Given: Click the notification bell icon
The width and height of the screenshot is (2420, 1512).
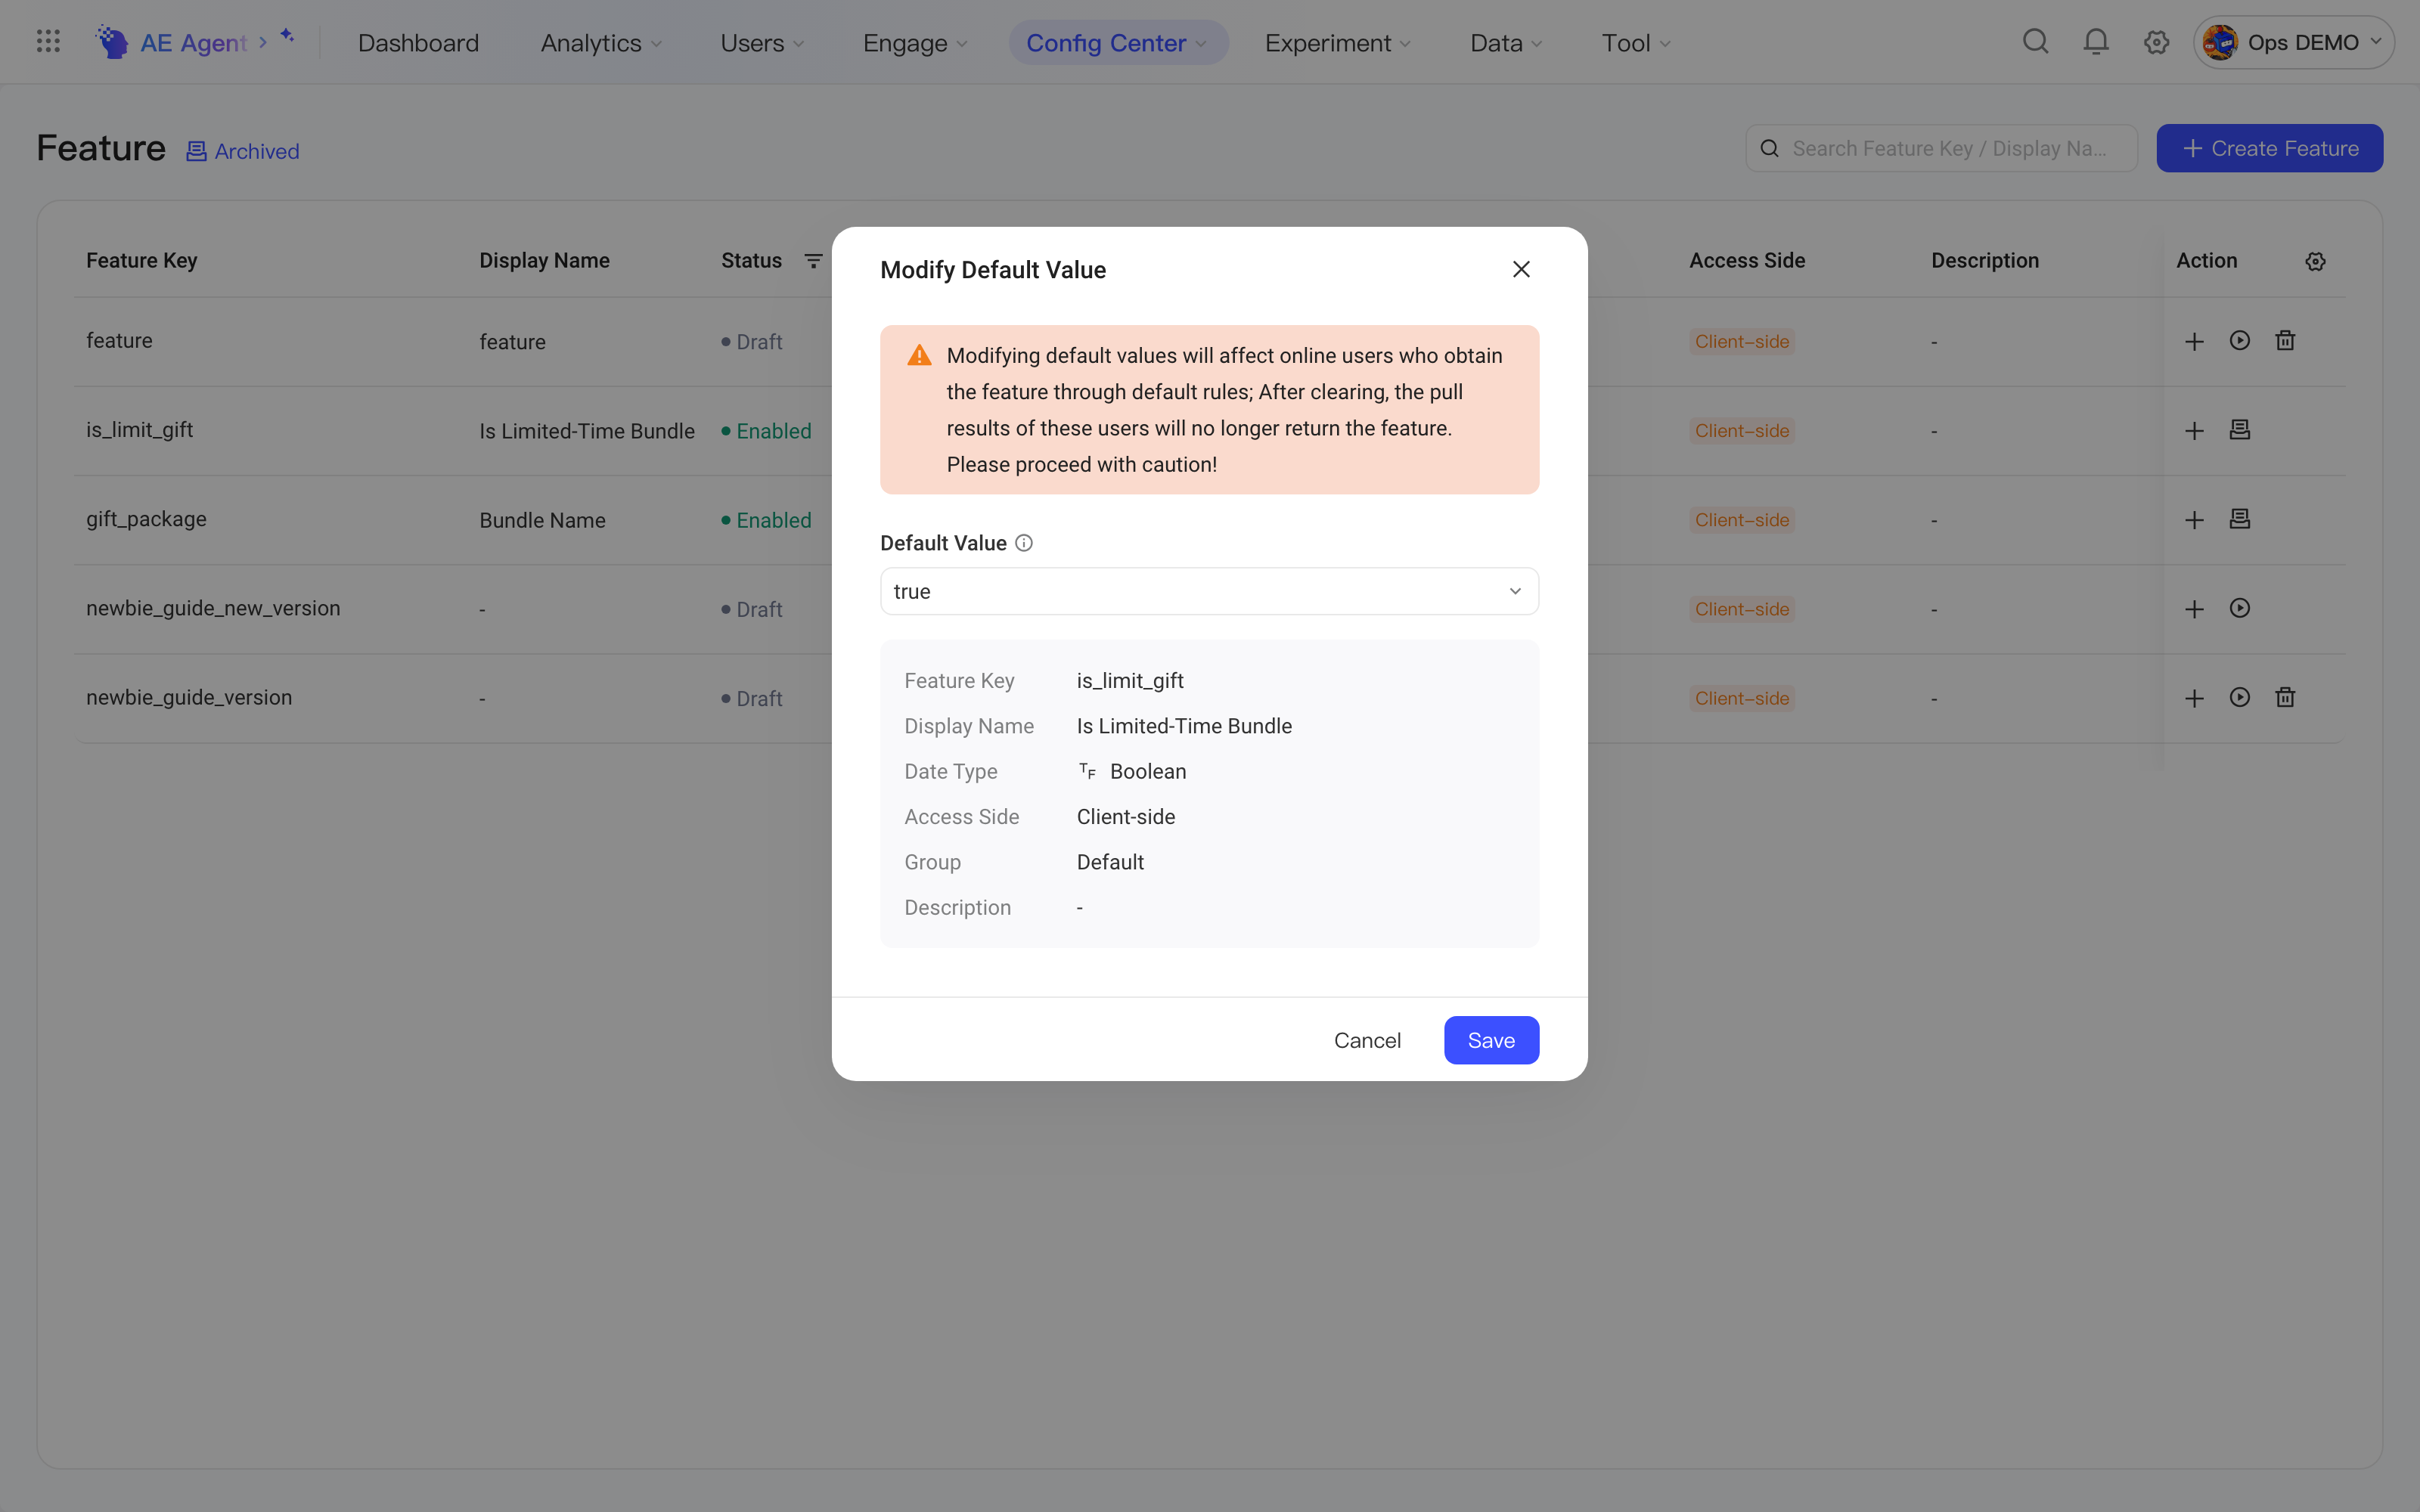Looking at the screenshot, I should (2096, 42).
